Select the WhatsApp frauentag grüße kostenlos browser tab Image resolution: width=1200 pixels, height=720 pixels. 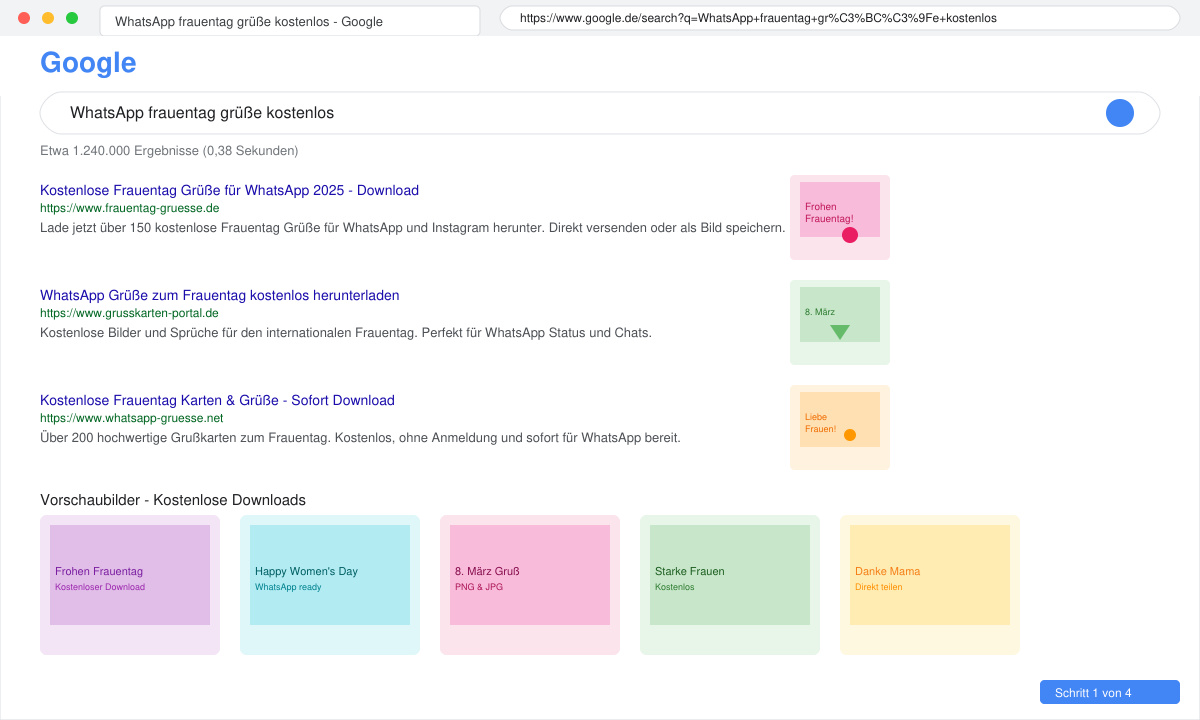tap(290, 21)
